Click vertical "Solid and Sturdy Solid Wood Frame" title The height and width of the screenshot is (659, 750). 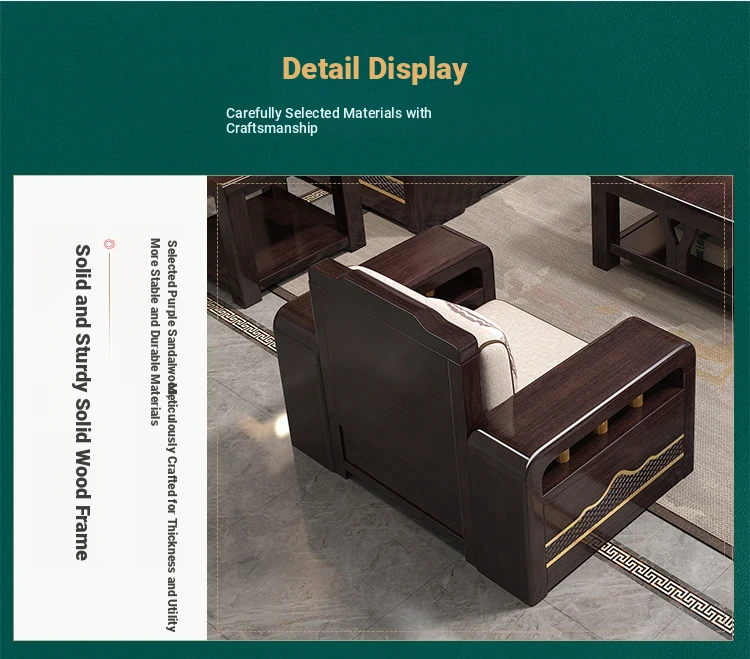point(83,402)
